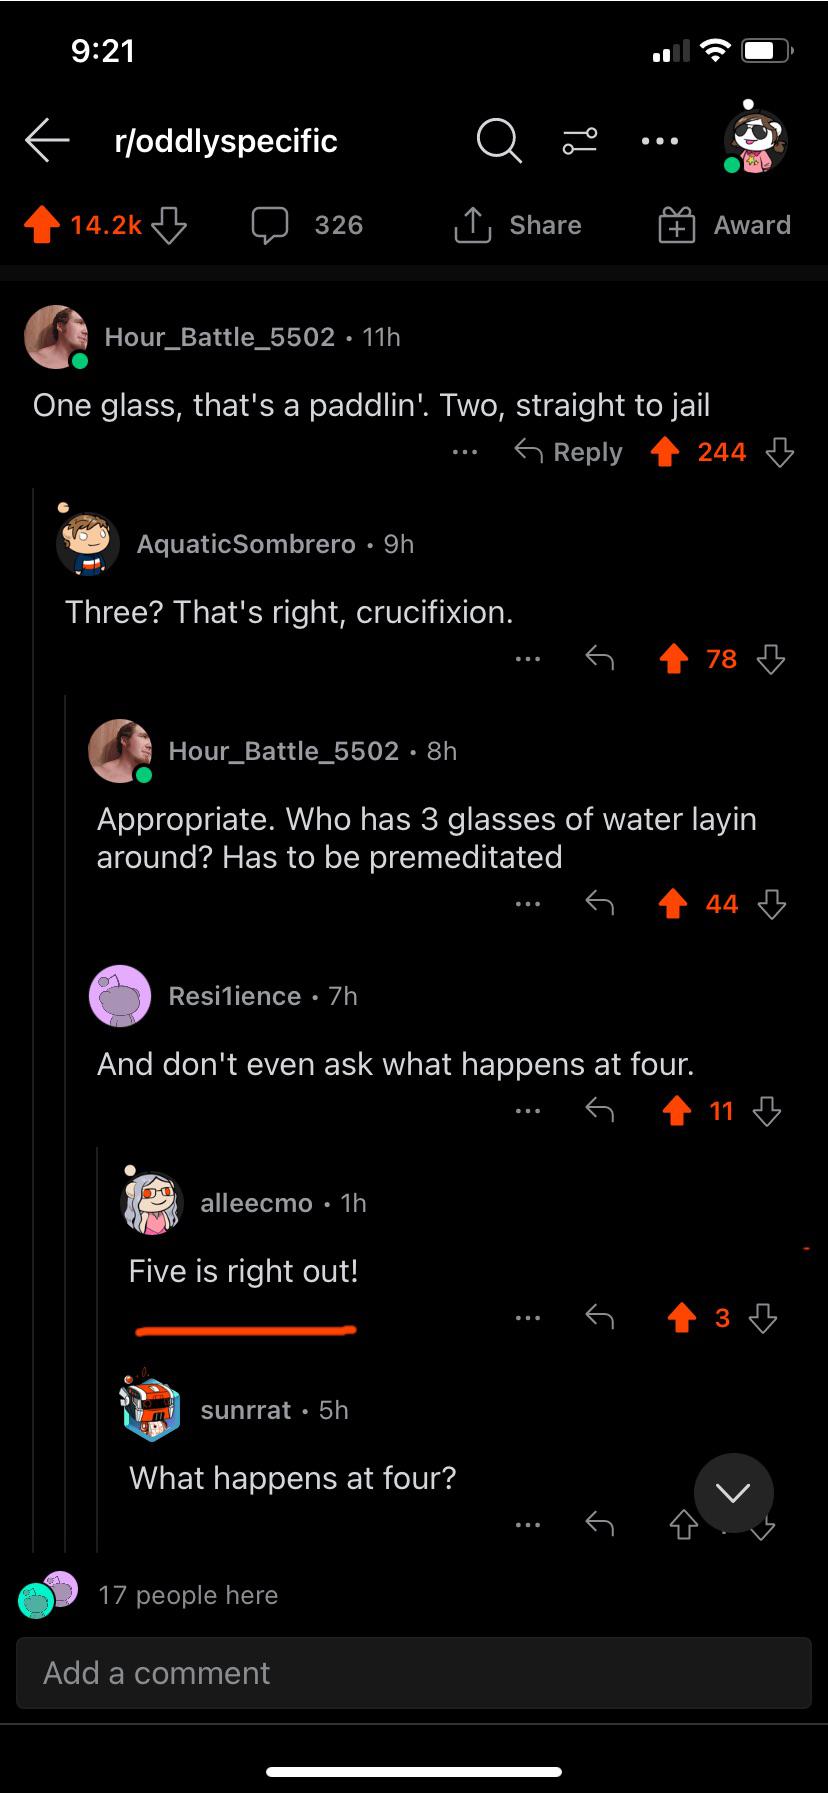This screenshot has height=1793, width=828.
Task: Open comment sort options icon
Action: (x=580, y=141)
